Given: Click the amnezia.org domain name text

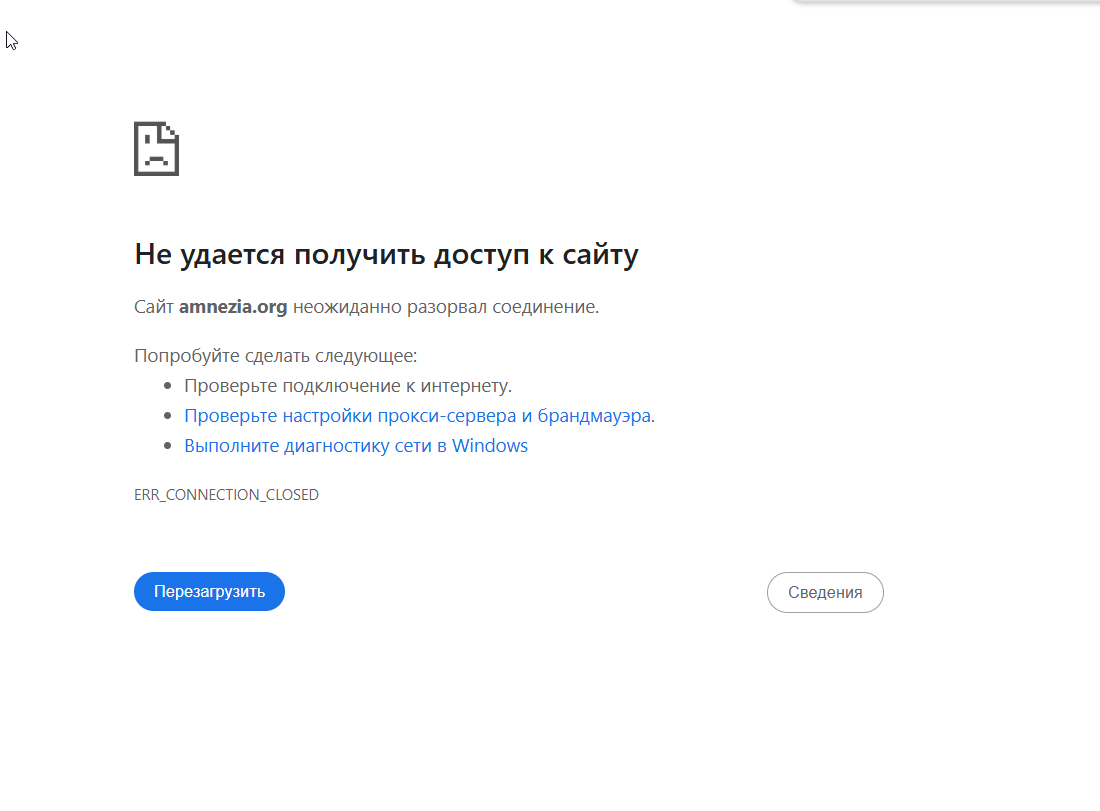Looking at the screenshot, I should [x=233, y=307].
